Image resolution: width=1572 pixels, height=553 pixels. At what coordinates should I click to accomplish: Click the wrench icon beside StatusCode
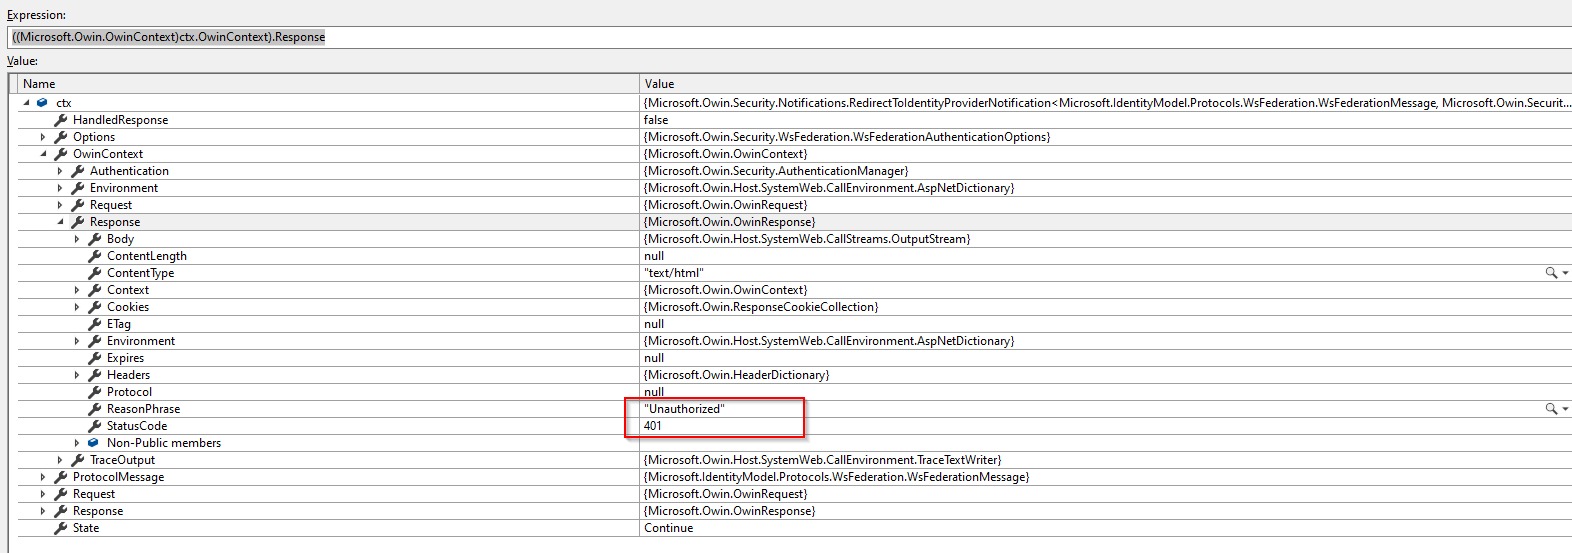pos(94,426)
